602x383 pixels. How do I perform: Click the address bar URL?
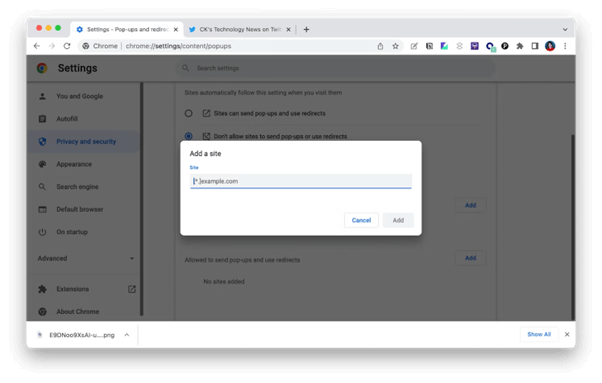pos(178,46)
